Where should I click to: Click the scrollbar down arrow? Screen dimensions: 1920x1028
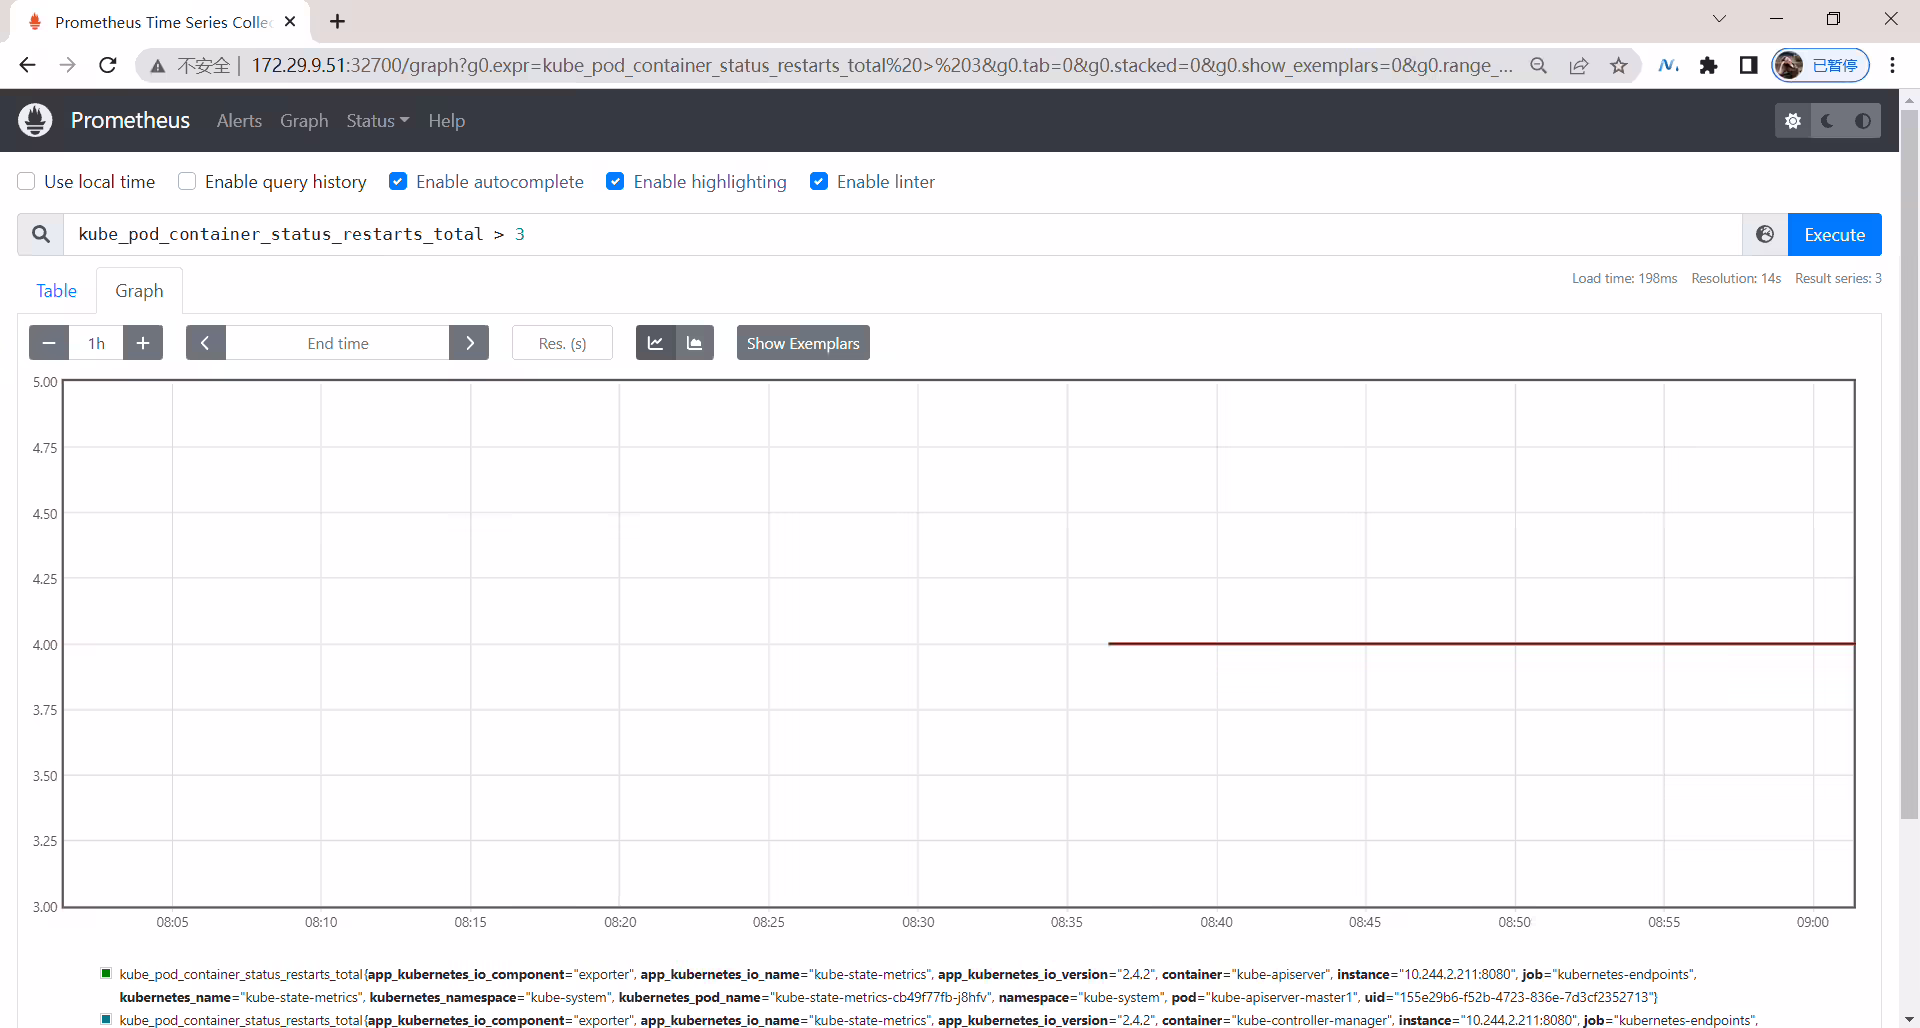(x=1909, y=1019)
